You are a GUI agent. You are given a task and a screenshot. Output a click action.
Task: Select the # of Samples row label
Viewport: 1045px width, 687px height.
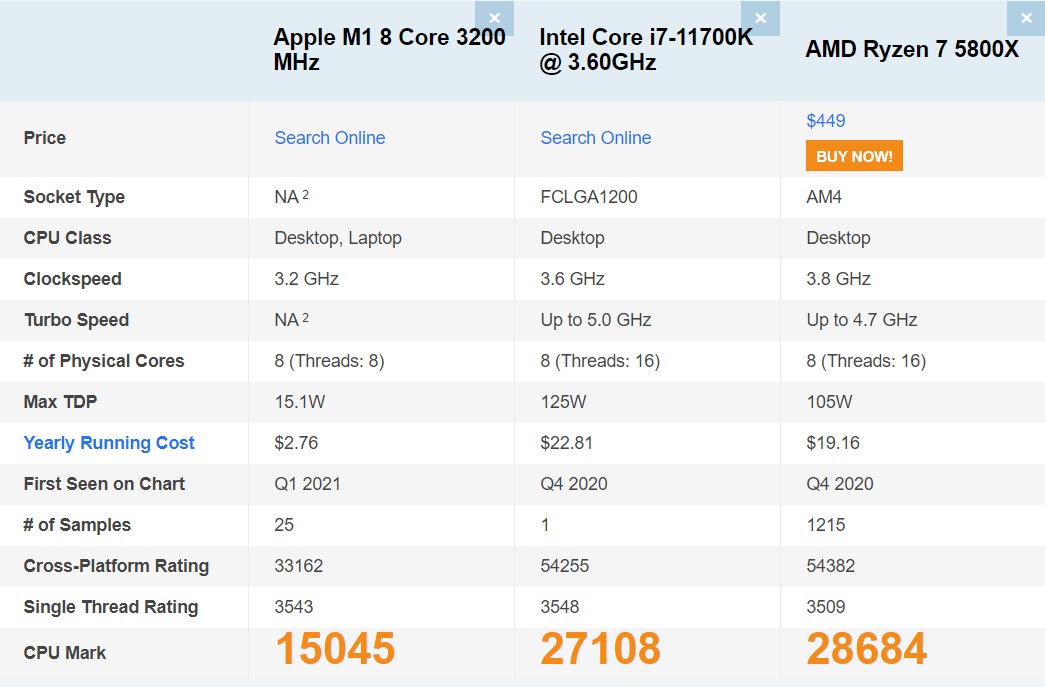click(x=77, y=525)
